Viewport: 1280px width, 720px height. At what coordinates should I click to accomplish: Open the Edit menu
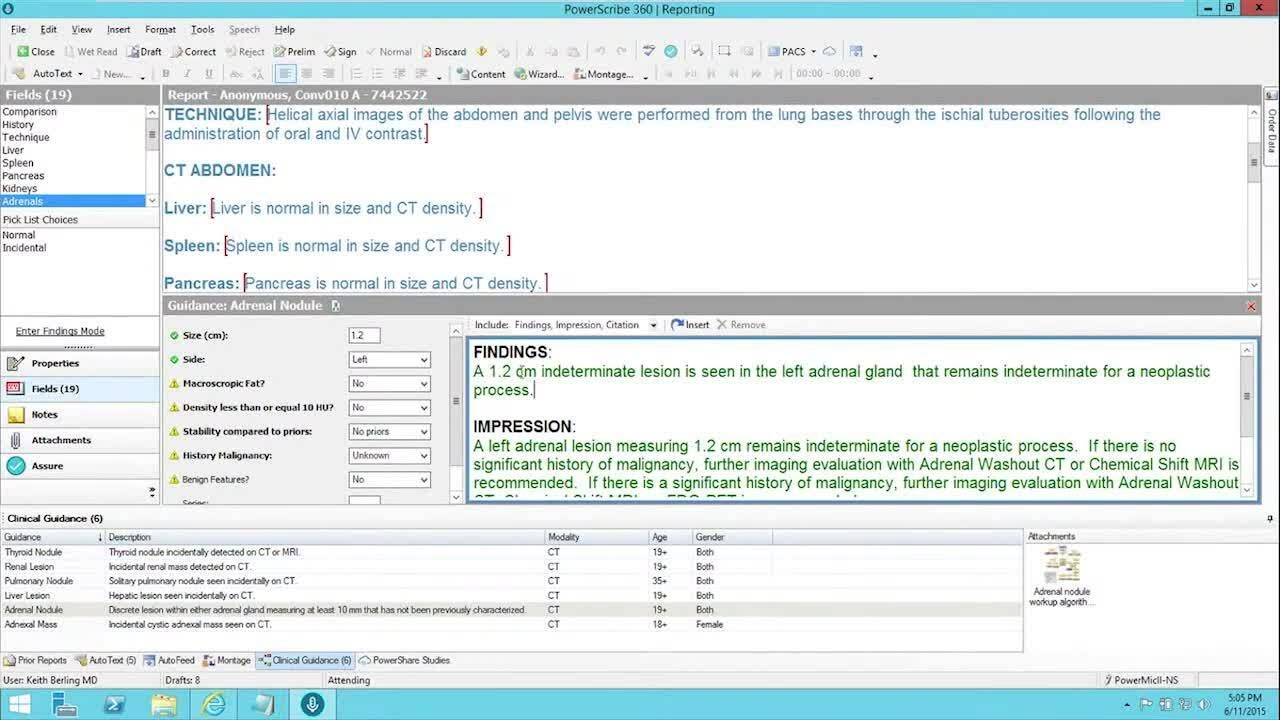tap(48, 30)
